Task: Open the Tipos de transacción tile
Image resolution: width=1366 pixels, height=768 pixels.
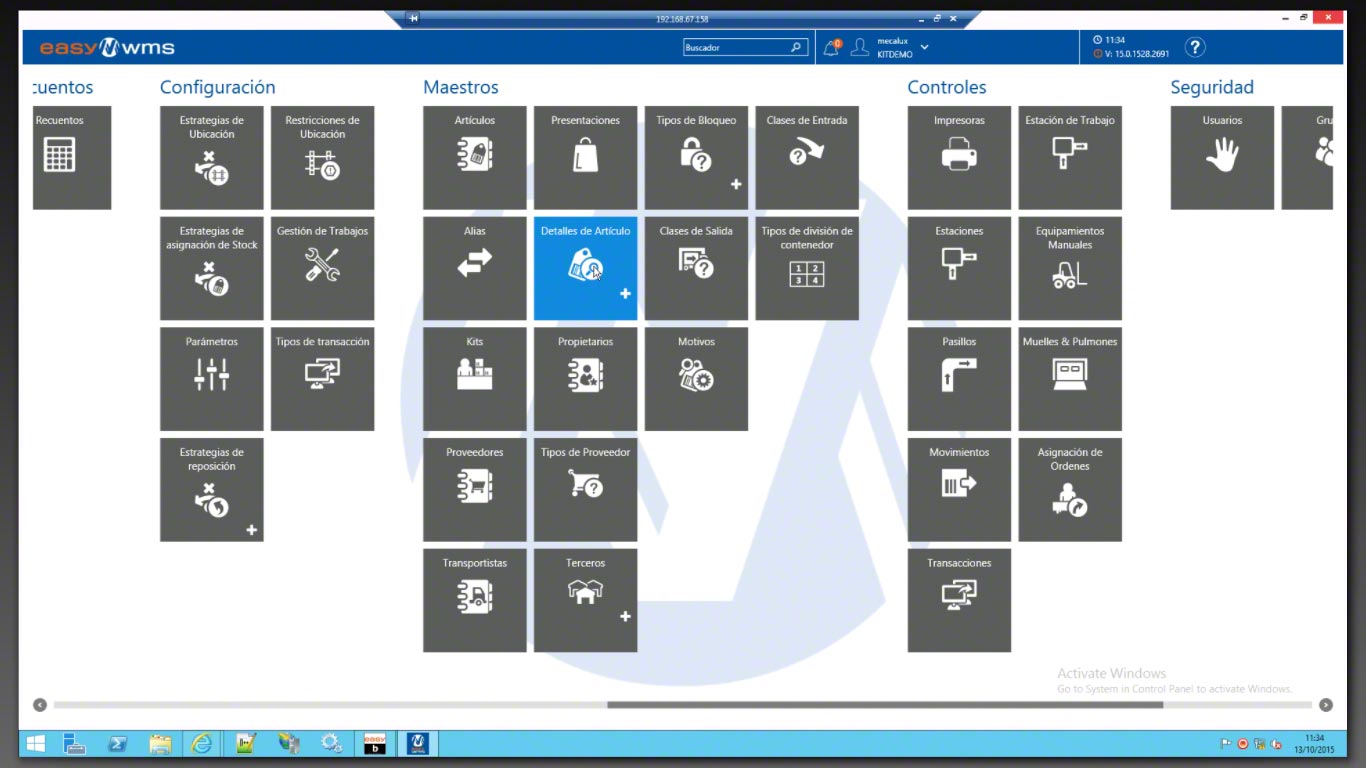Action: click(x=322, y=379)
